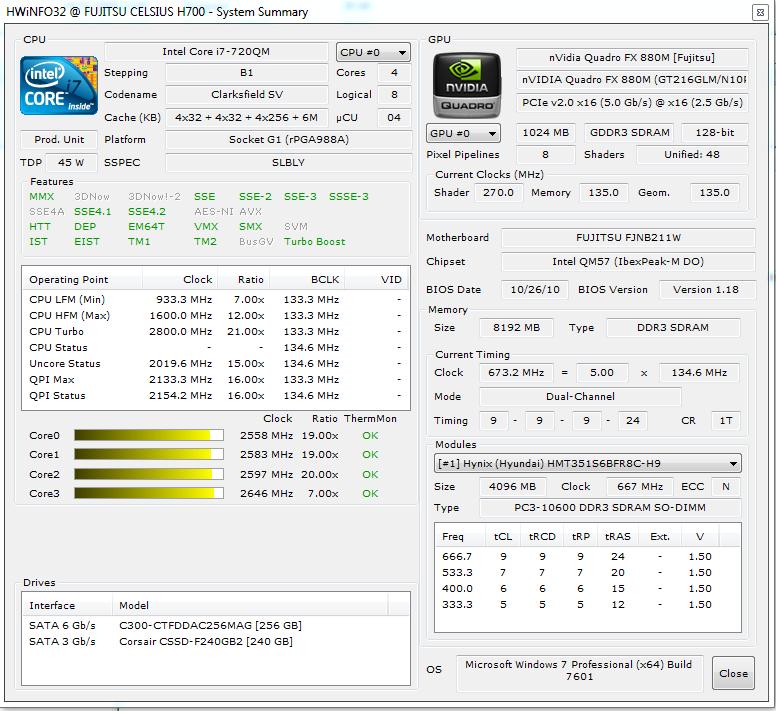Select the C300-CTFDDAC256MAG drive row
Viewport: 776px width, 711px height.
coord(215,625)
